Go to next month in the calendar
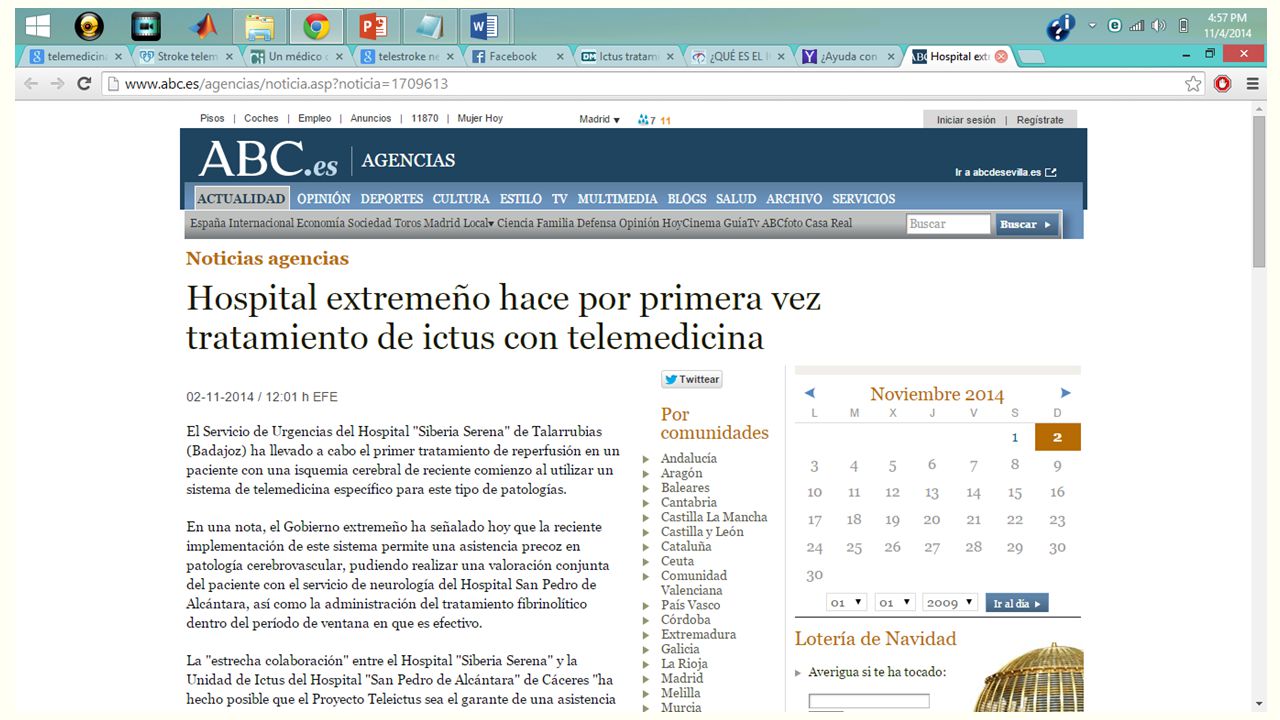Screen dimensions: 1280x720 (x=1066, y=393)
